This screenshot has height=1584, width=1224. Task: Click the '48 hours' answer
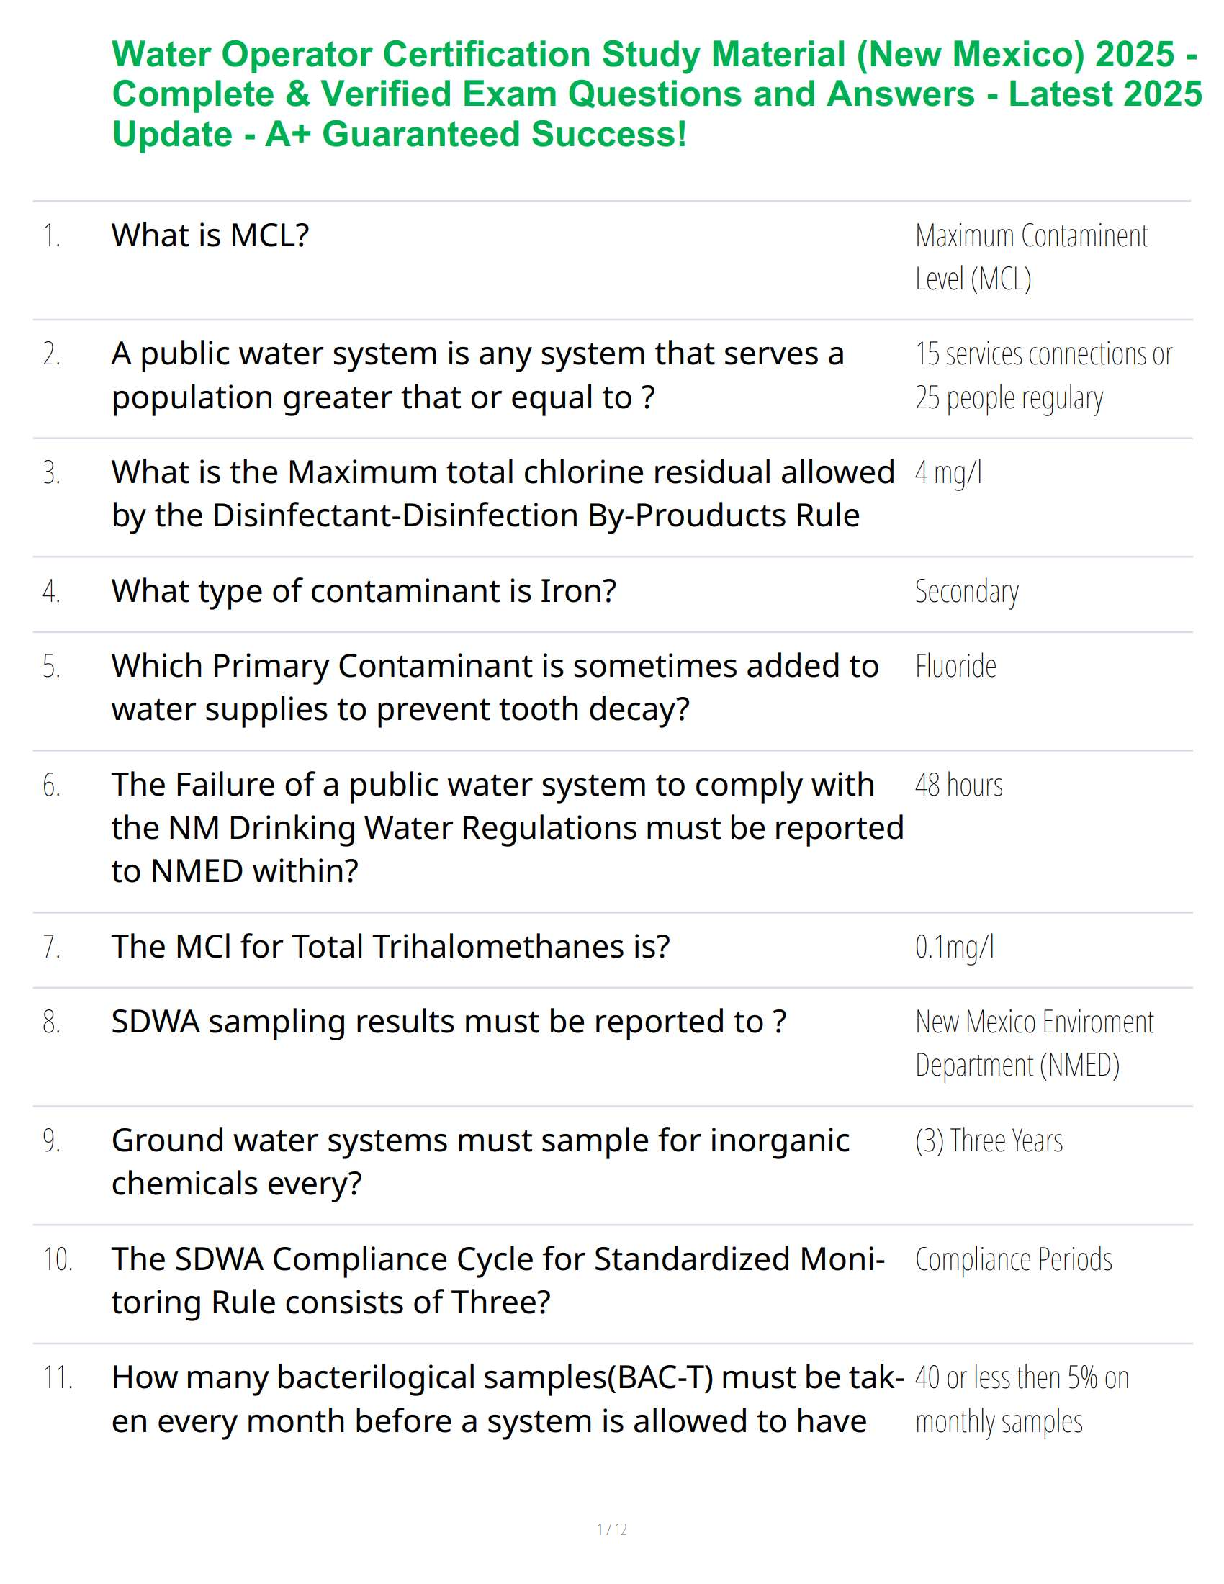[x=958, y=785]
